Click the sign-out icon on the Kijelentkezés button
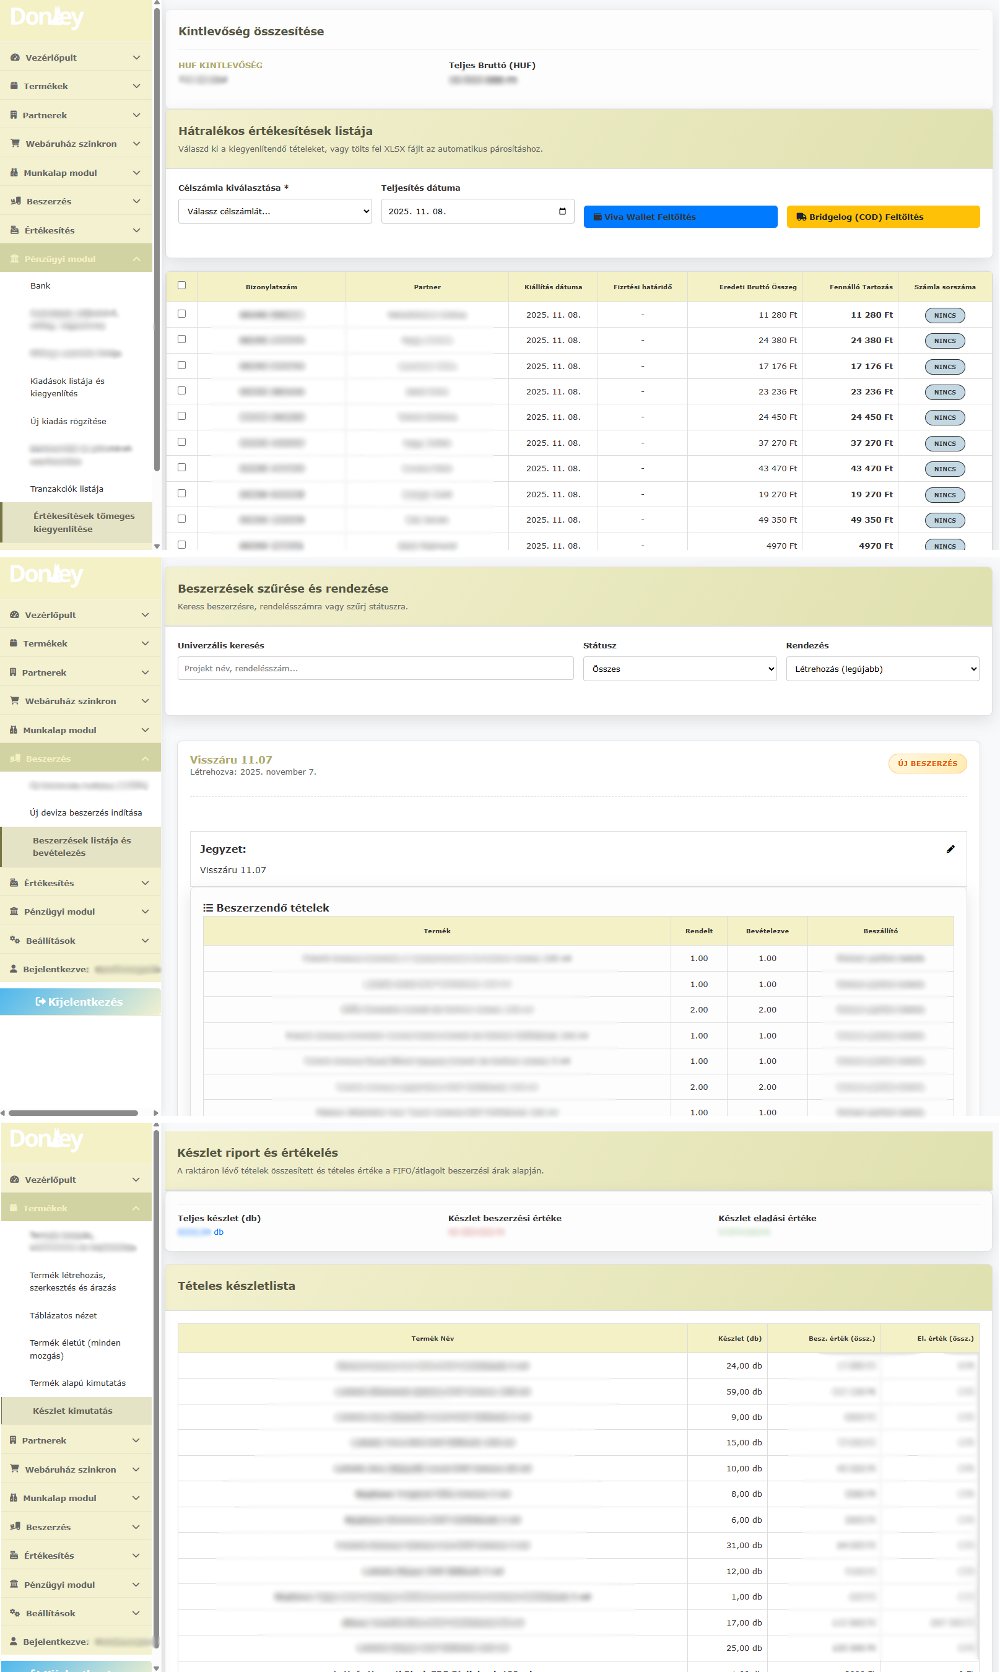1000x1672 pixels. tap(40, 1001)
